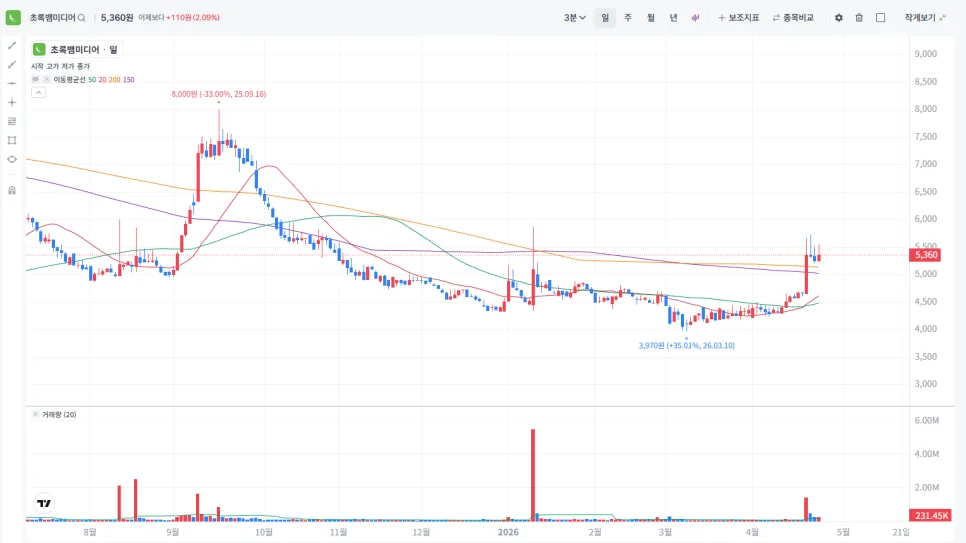
Task: Click the 4월 label on time axis
Action: pos(752,532)
